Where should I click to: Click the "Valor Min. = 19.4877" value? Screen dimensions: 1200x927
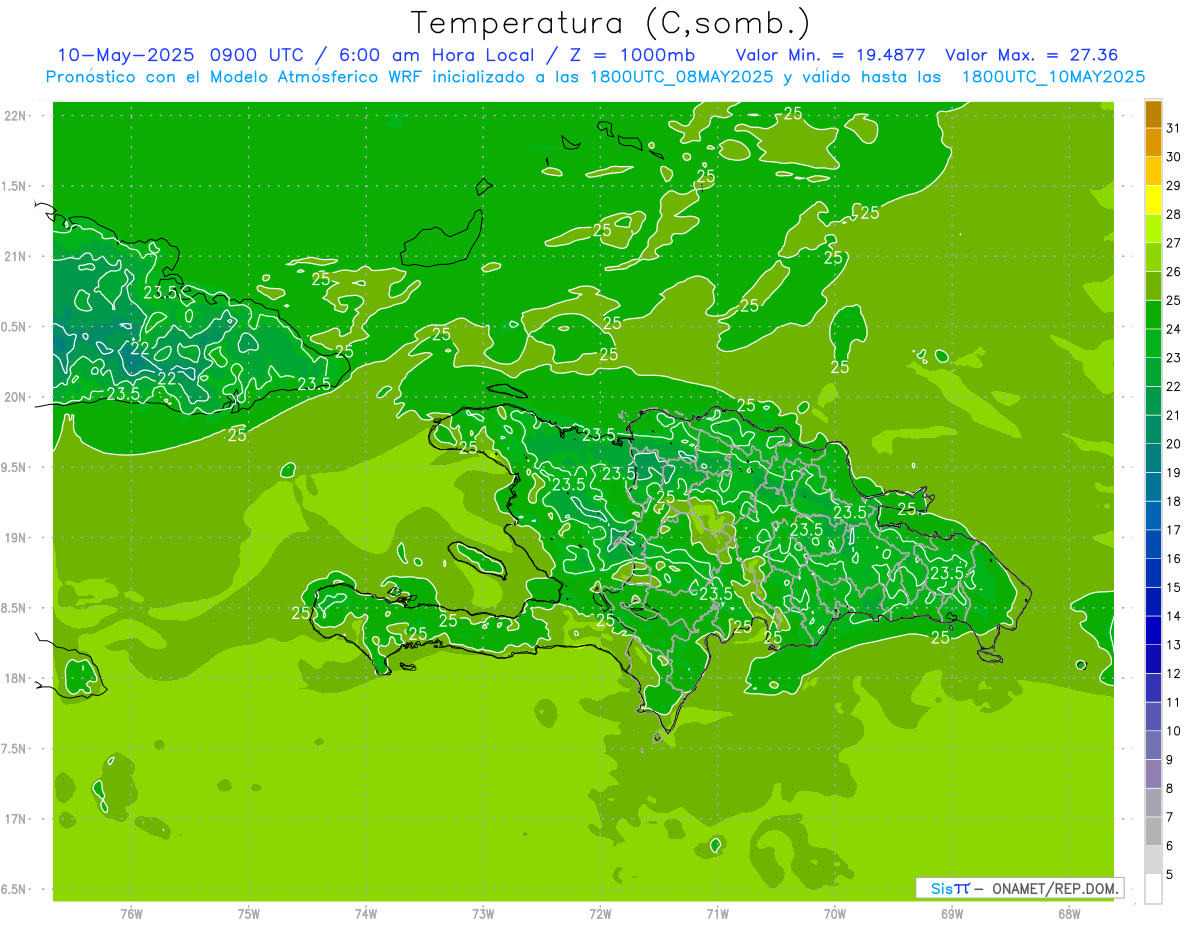pos(830,55)
